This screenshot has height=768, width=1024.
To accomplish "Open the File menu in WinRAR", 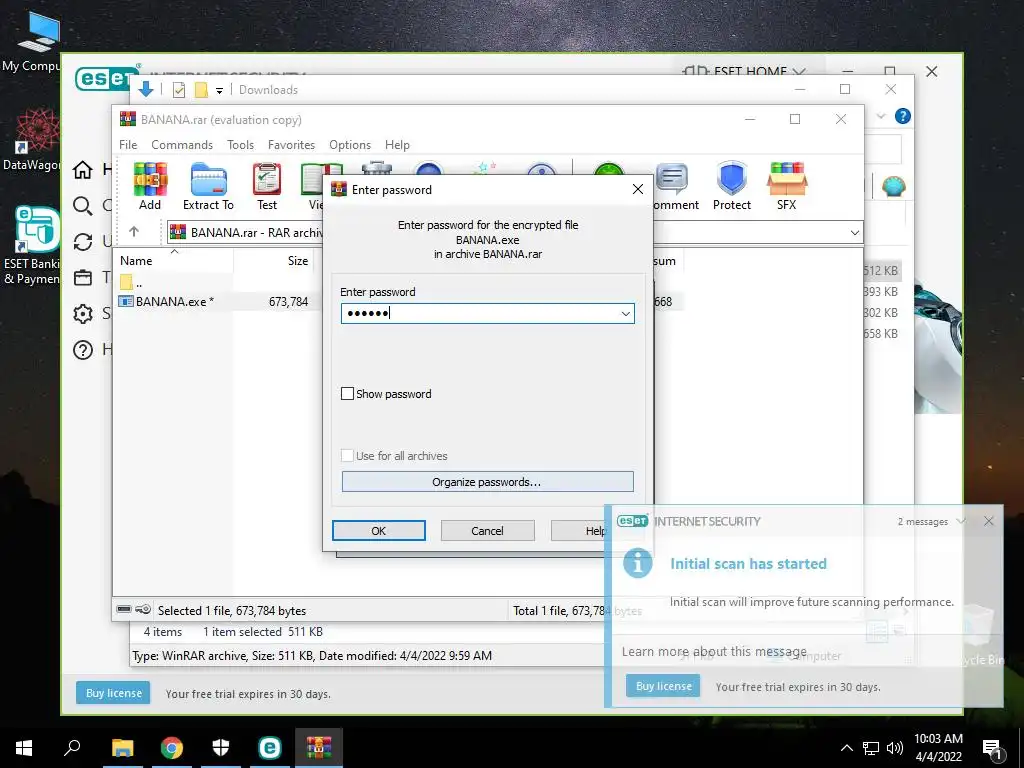I will click(x=128, y=144).
